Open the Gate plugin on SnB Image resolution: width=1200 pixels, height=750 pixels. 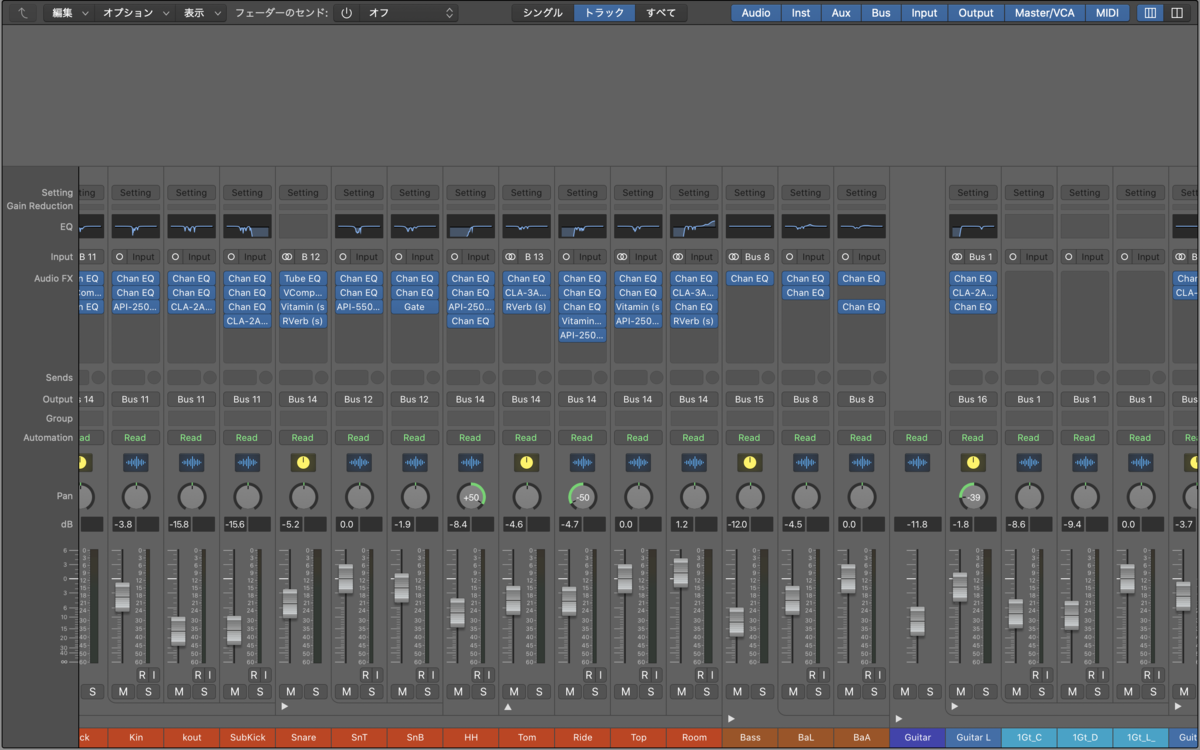click(414, 307)
